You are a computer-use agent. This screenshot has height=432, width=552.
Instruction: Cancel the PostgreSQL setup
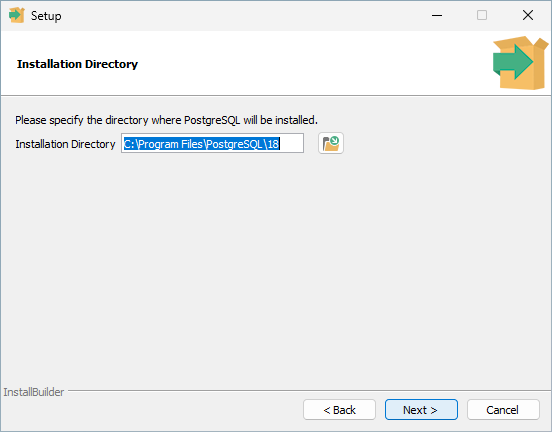point(503,409)
